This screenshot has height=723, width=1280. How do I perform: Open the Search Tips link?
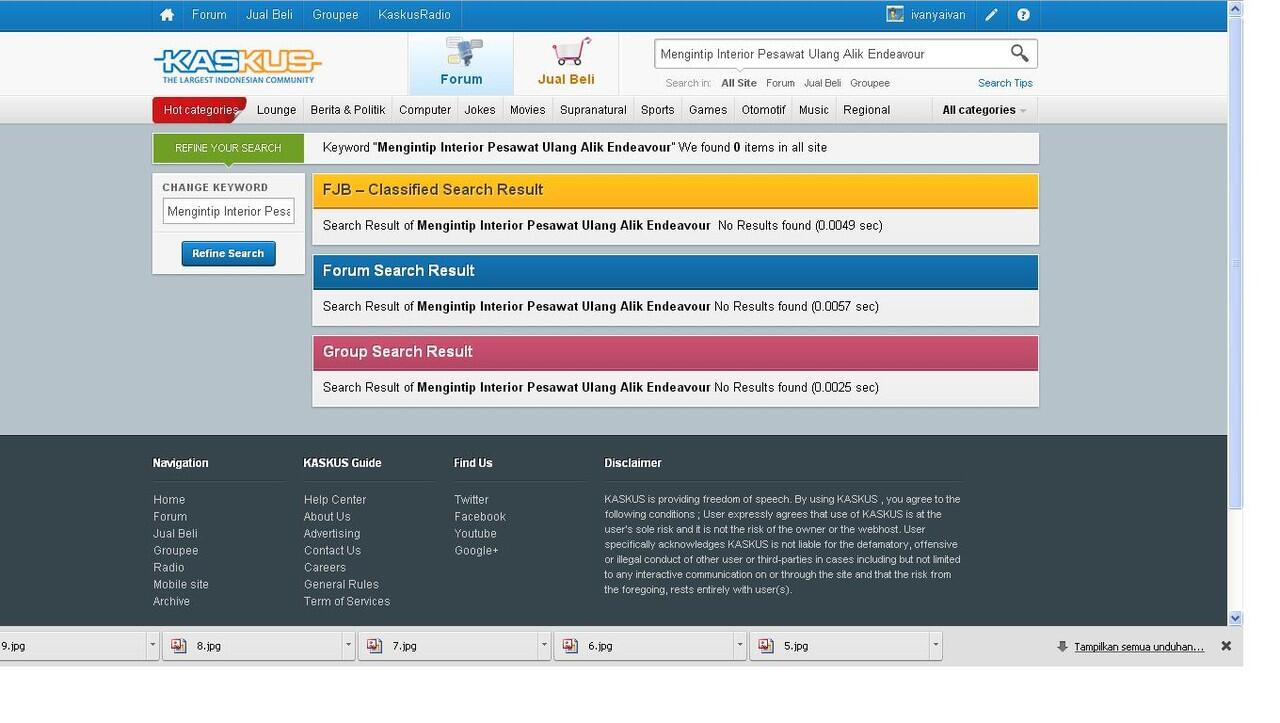1005,83
